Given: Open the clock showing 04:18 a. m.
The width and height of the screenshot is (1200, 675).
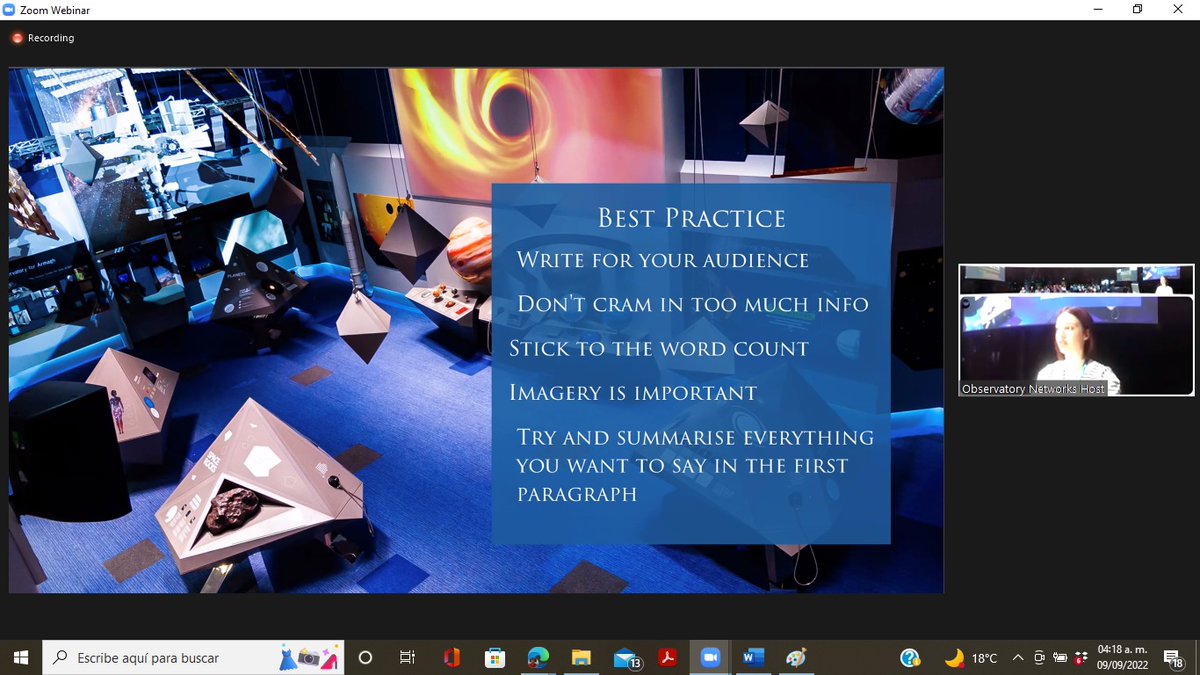Looking at the screenshot, I should pos(1123,657).
